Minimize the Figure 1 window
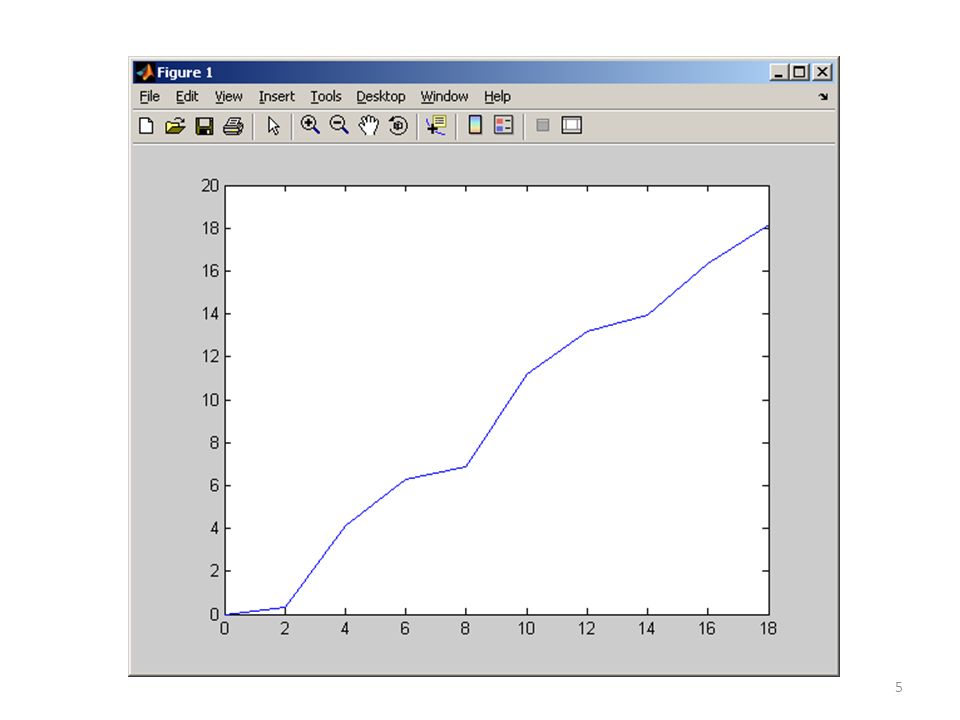 pyautogui.click(x=778, y=72)
